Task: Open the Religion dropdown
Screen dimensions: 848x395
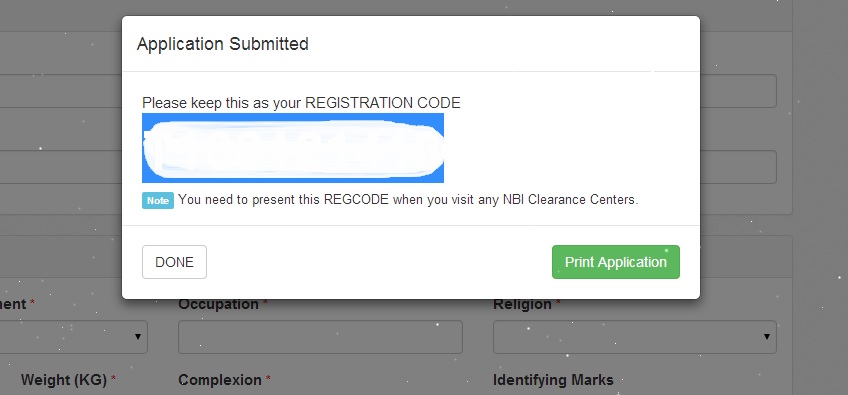Action: click(x=635, y=337)
